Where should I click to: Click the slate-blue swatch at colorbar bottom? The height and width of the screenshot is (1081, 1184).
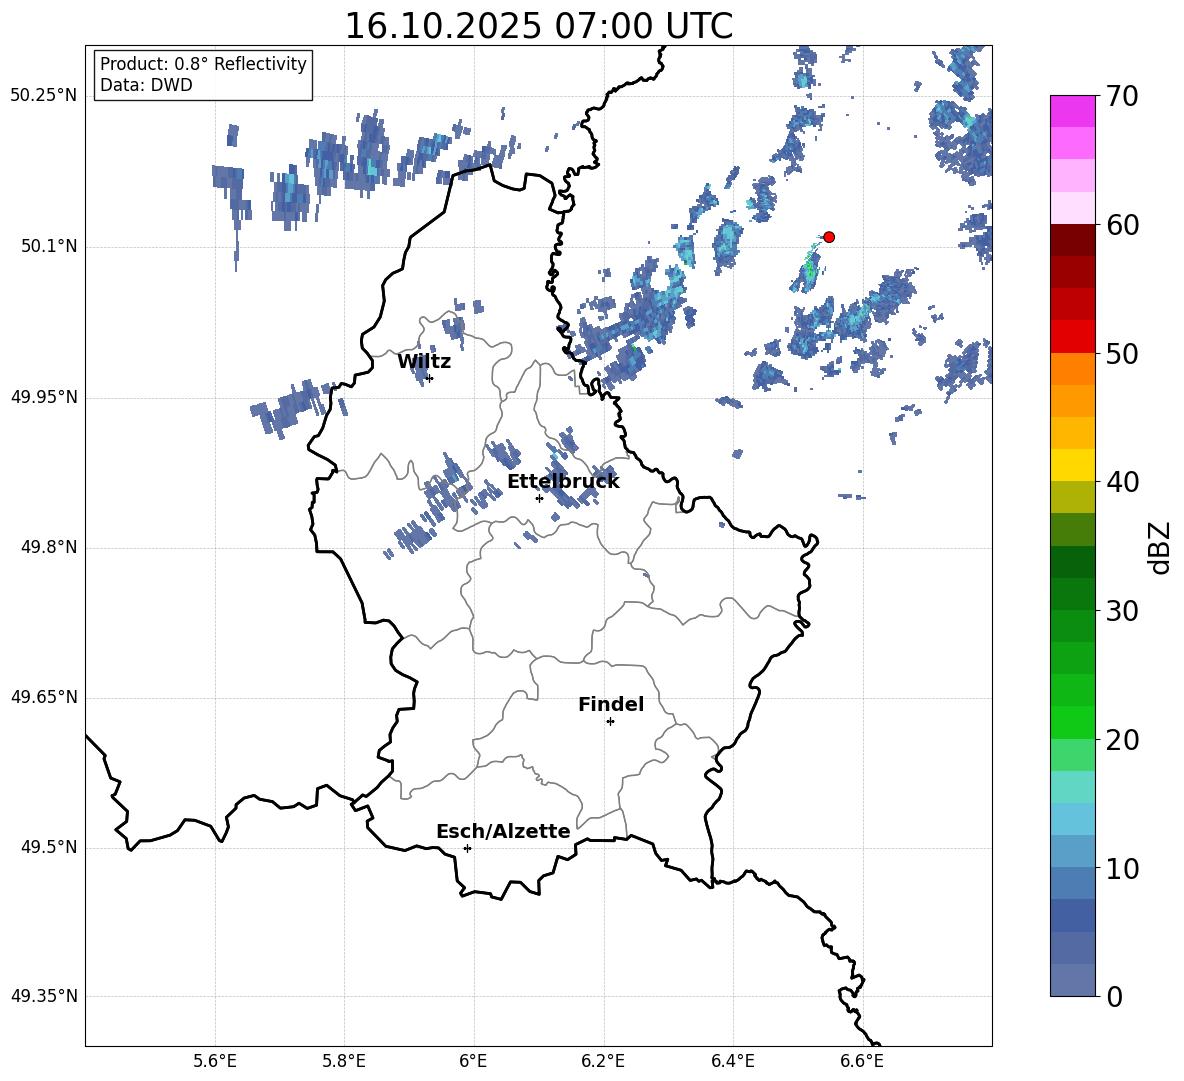(x=1073, y=980)
